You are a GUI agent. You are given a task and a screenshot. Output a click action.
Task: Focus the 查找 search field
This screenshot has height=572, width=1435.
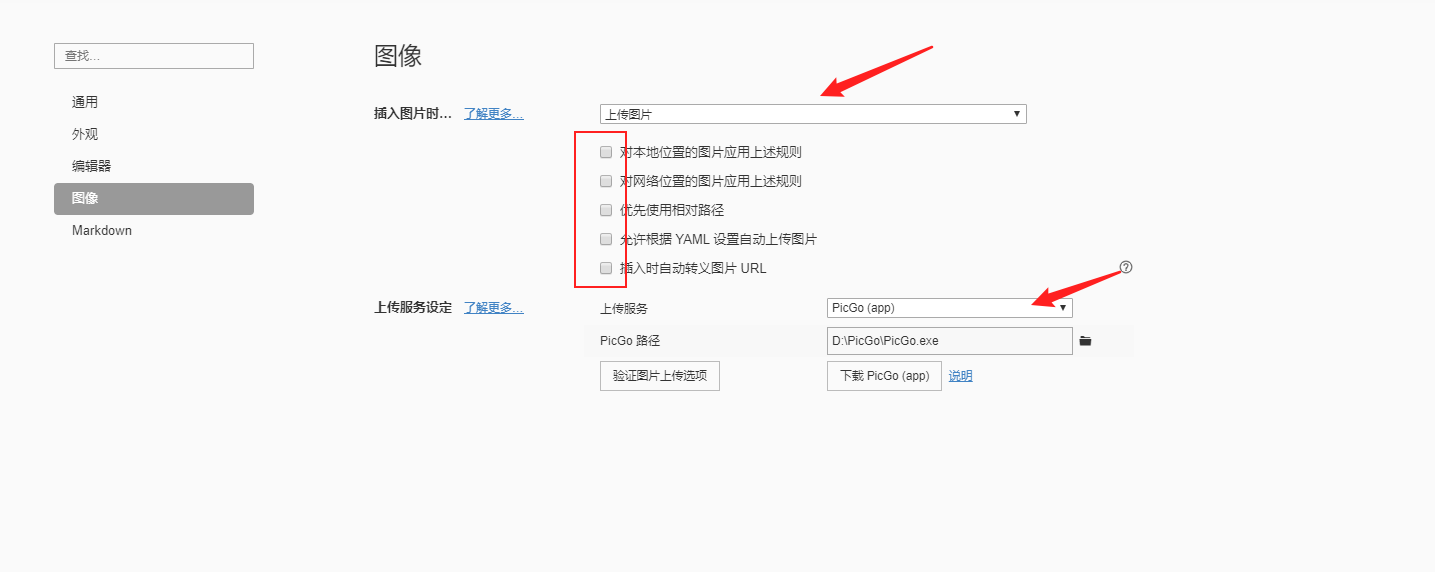pyautogui.click(x=154, y=56)
